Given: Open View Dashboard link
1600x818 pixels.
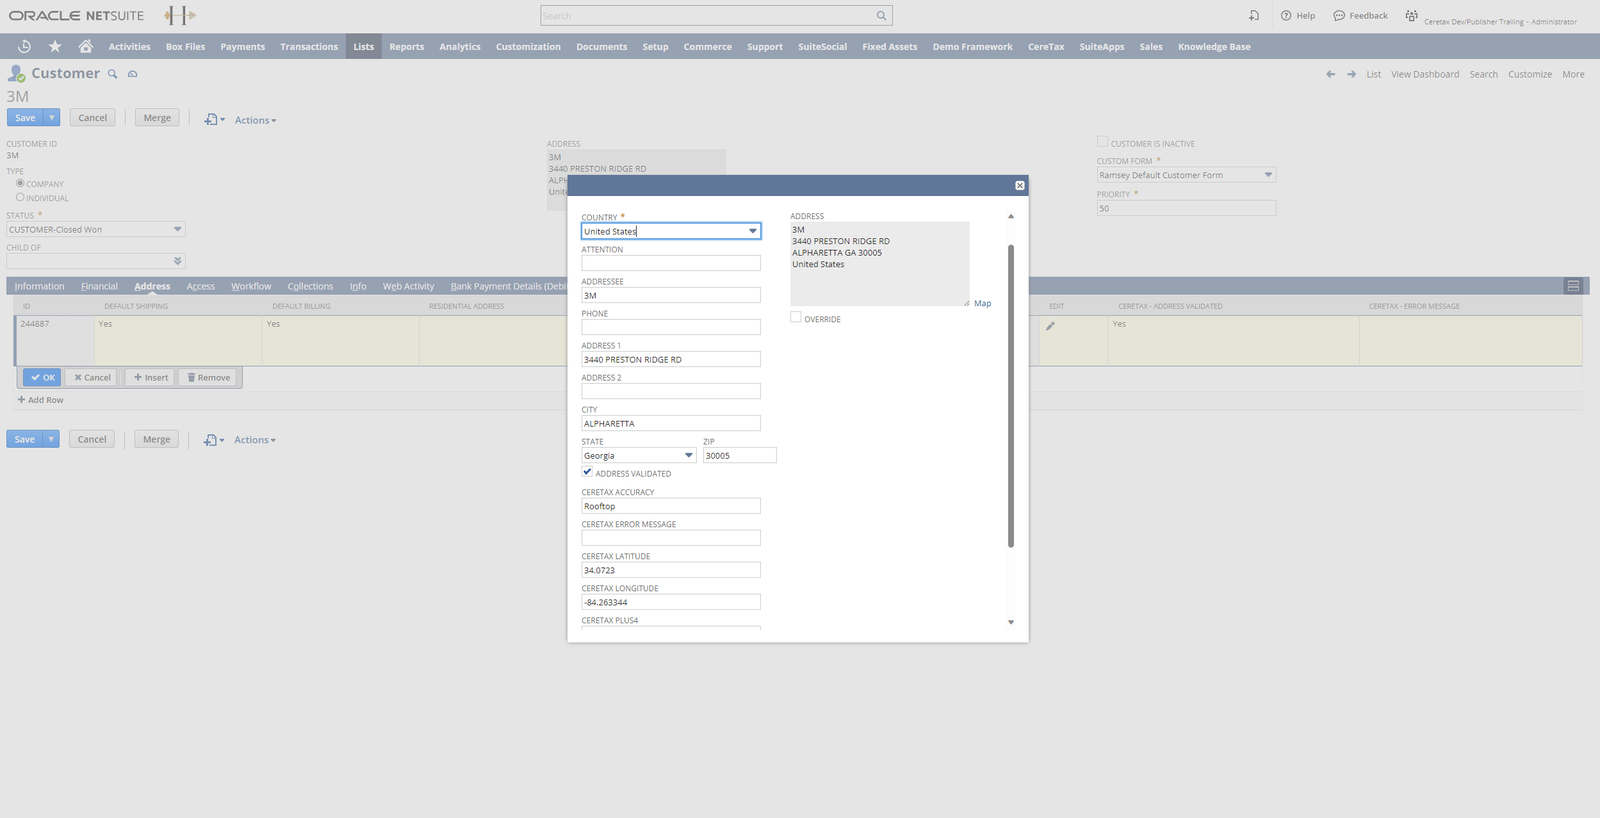Looking at the screenshot, I should tap(1425, 74).
